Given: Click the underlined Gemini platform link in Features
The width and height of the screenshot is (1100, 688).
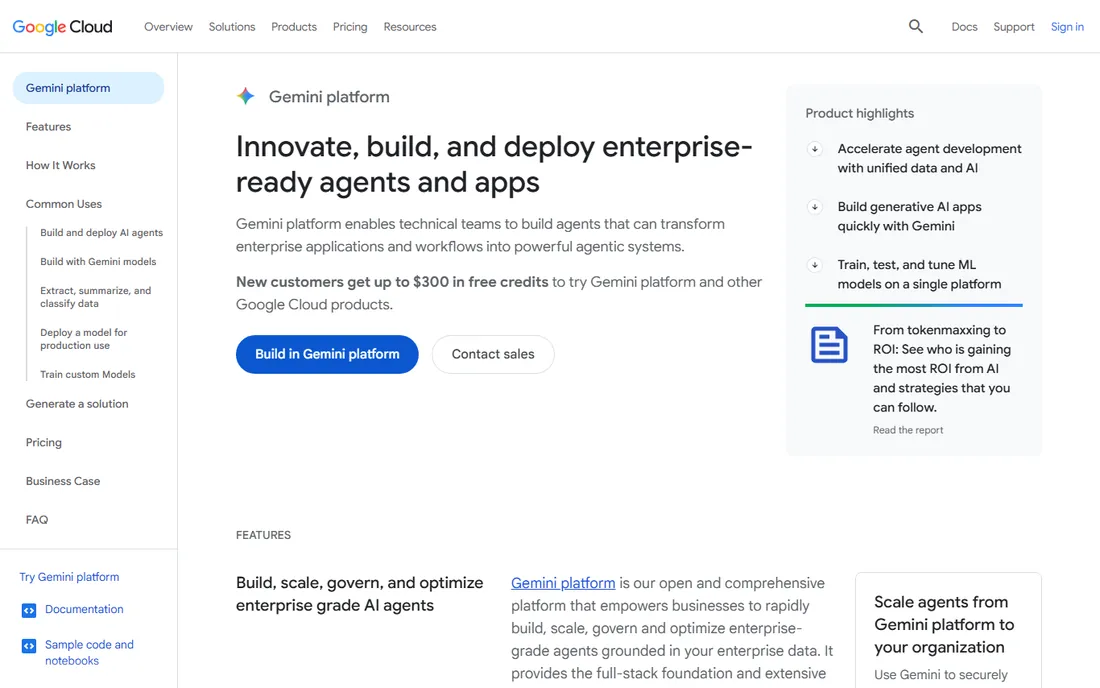Looking at the screenshot, I should coord(563,583).
